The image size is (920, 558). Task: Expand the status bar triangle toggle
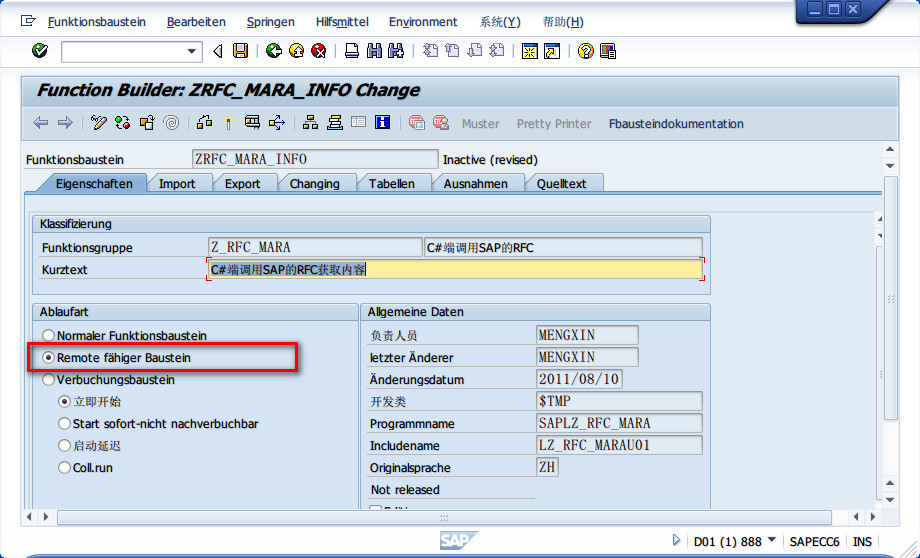676,540
